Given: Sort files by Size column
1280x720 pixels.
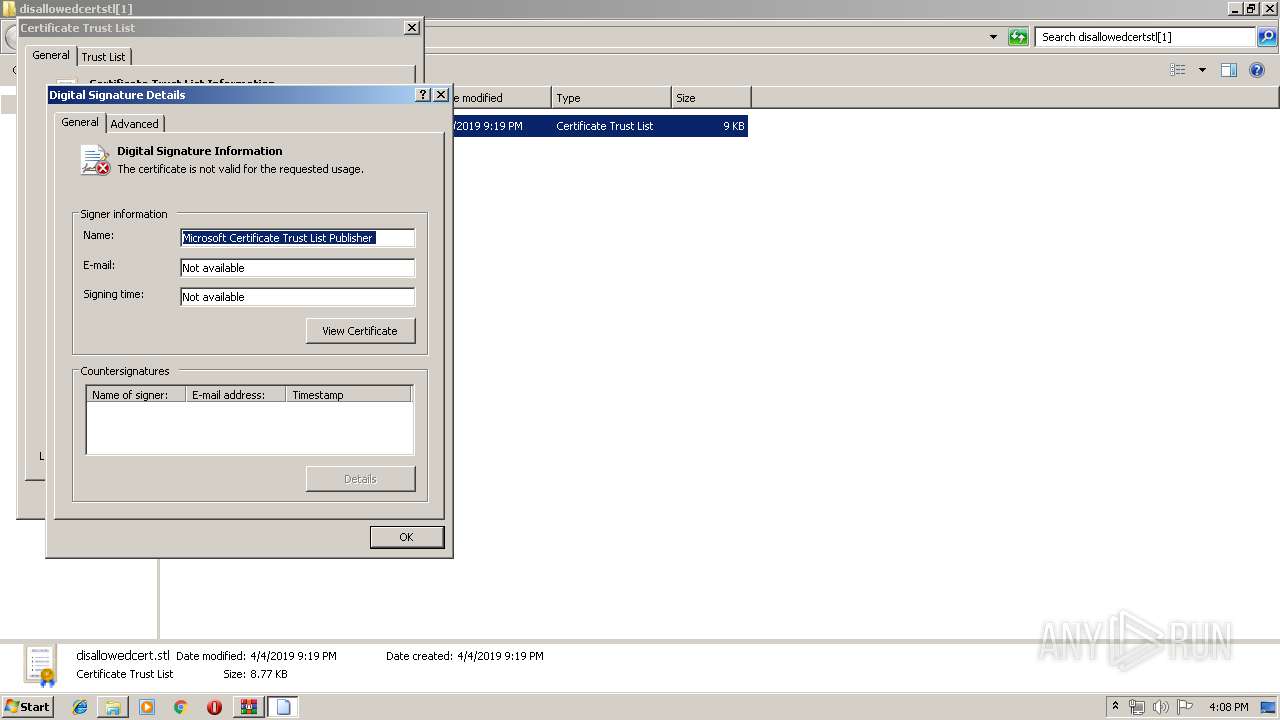Looking at the screenshot, I should point(711,98).
